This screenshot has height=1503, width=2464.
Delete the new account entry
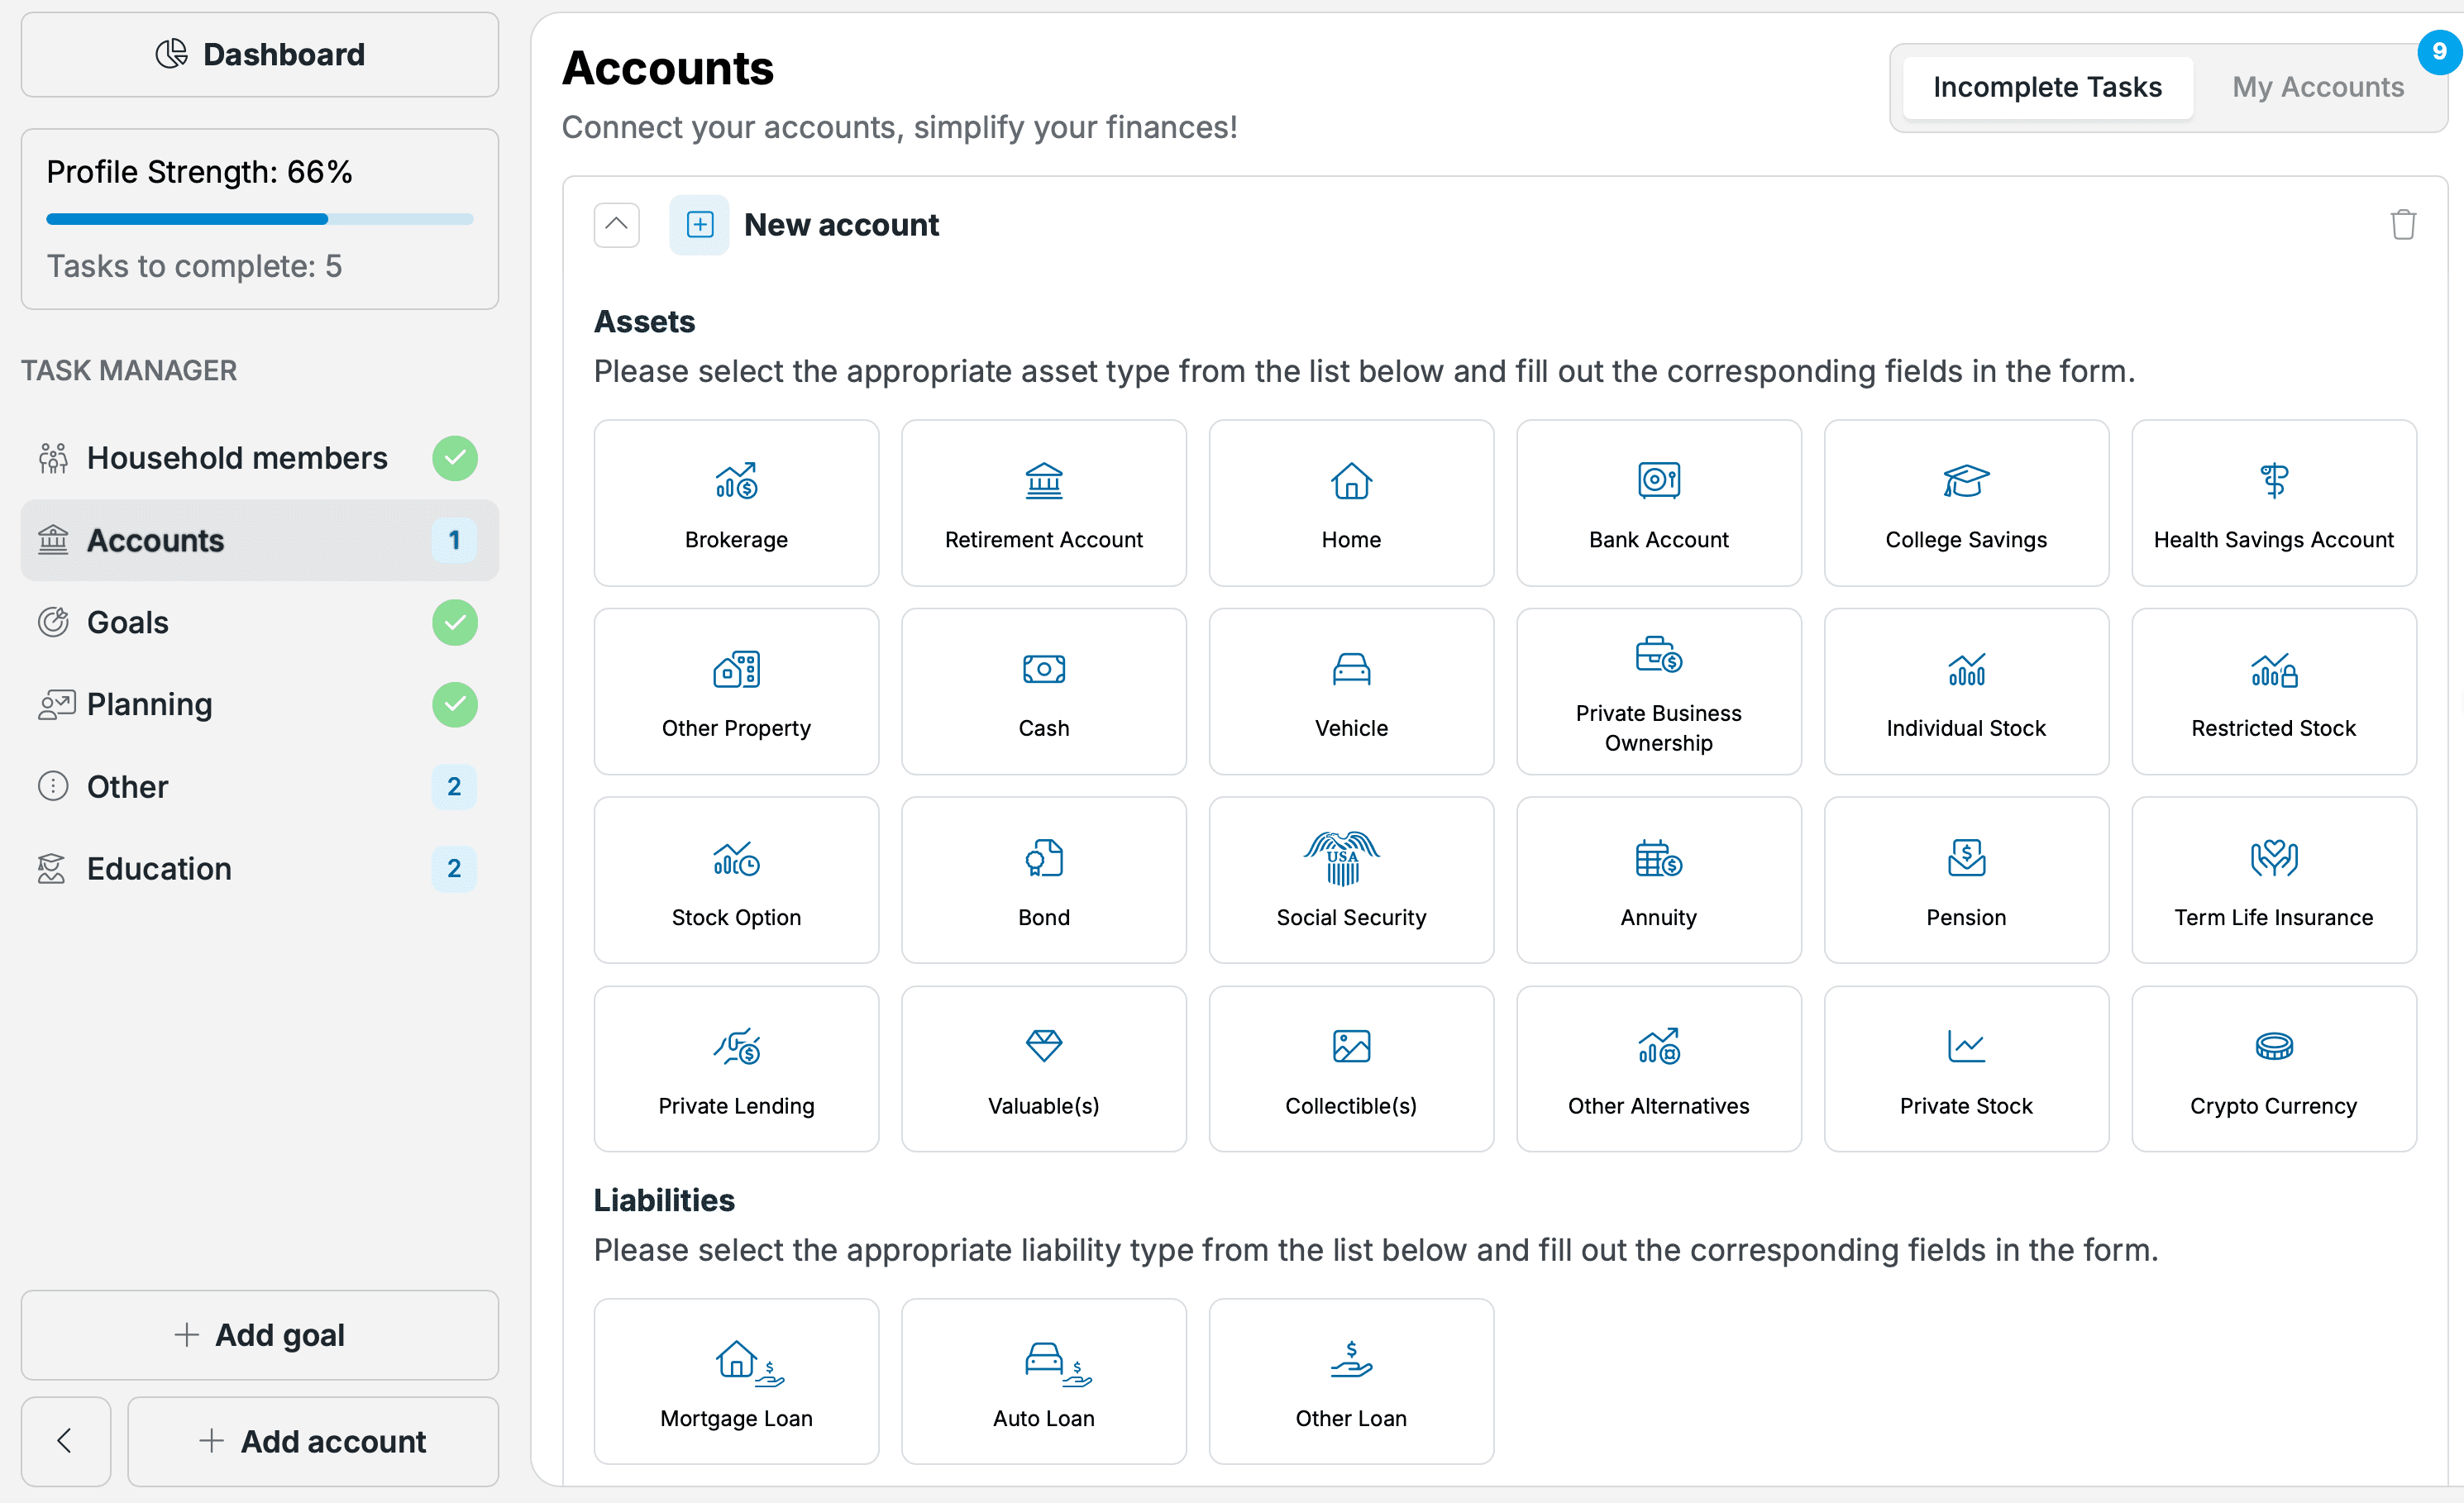click(2404, 224)
